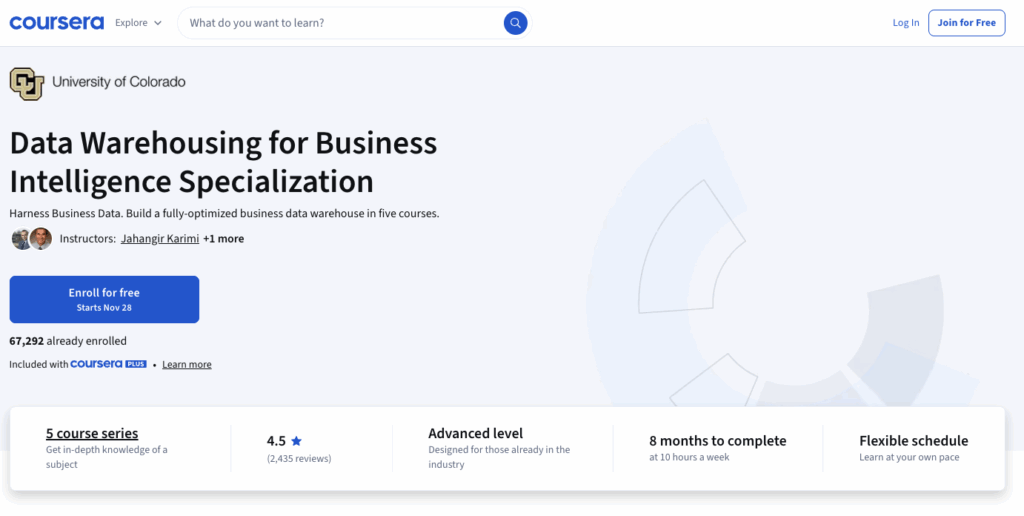The image size is (1024, 516).
Task: Click the Coursera Plus badge logo
Action: click(109, 364)
